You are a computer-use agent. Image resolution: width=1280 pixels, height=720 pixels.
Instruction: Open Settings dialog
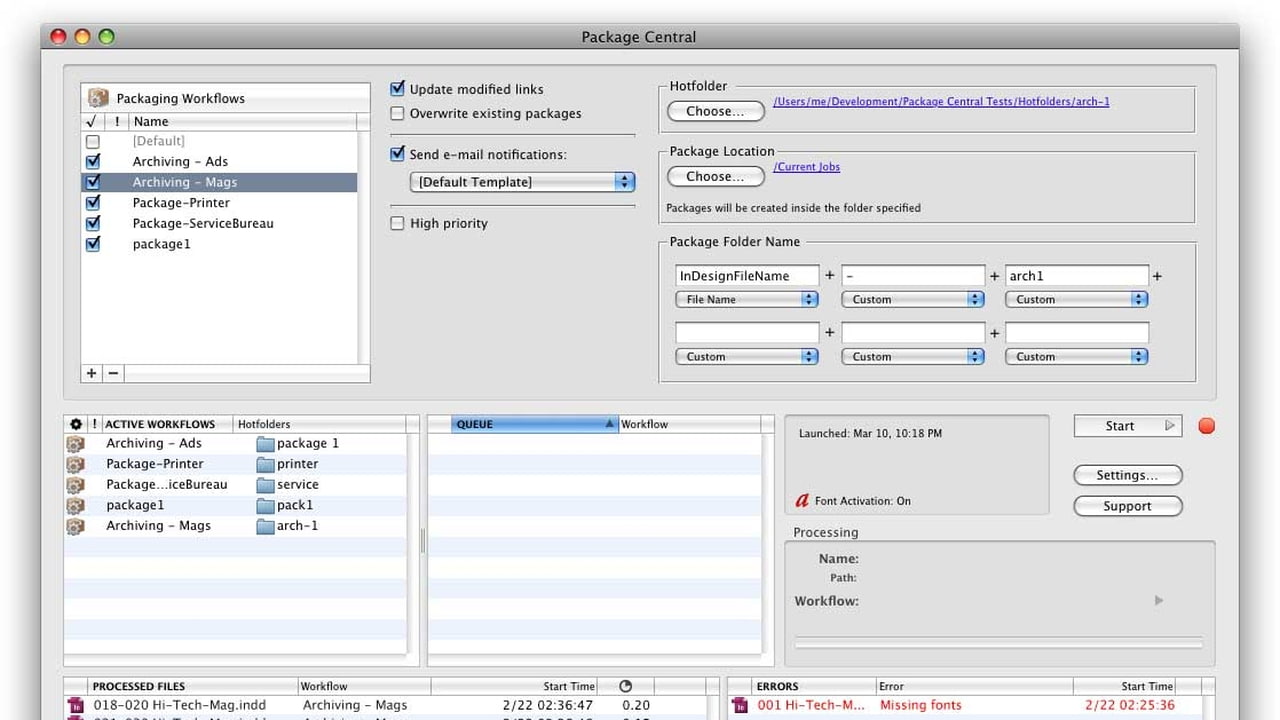click(x=1128, y=475)
